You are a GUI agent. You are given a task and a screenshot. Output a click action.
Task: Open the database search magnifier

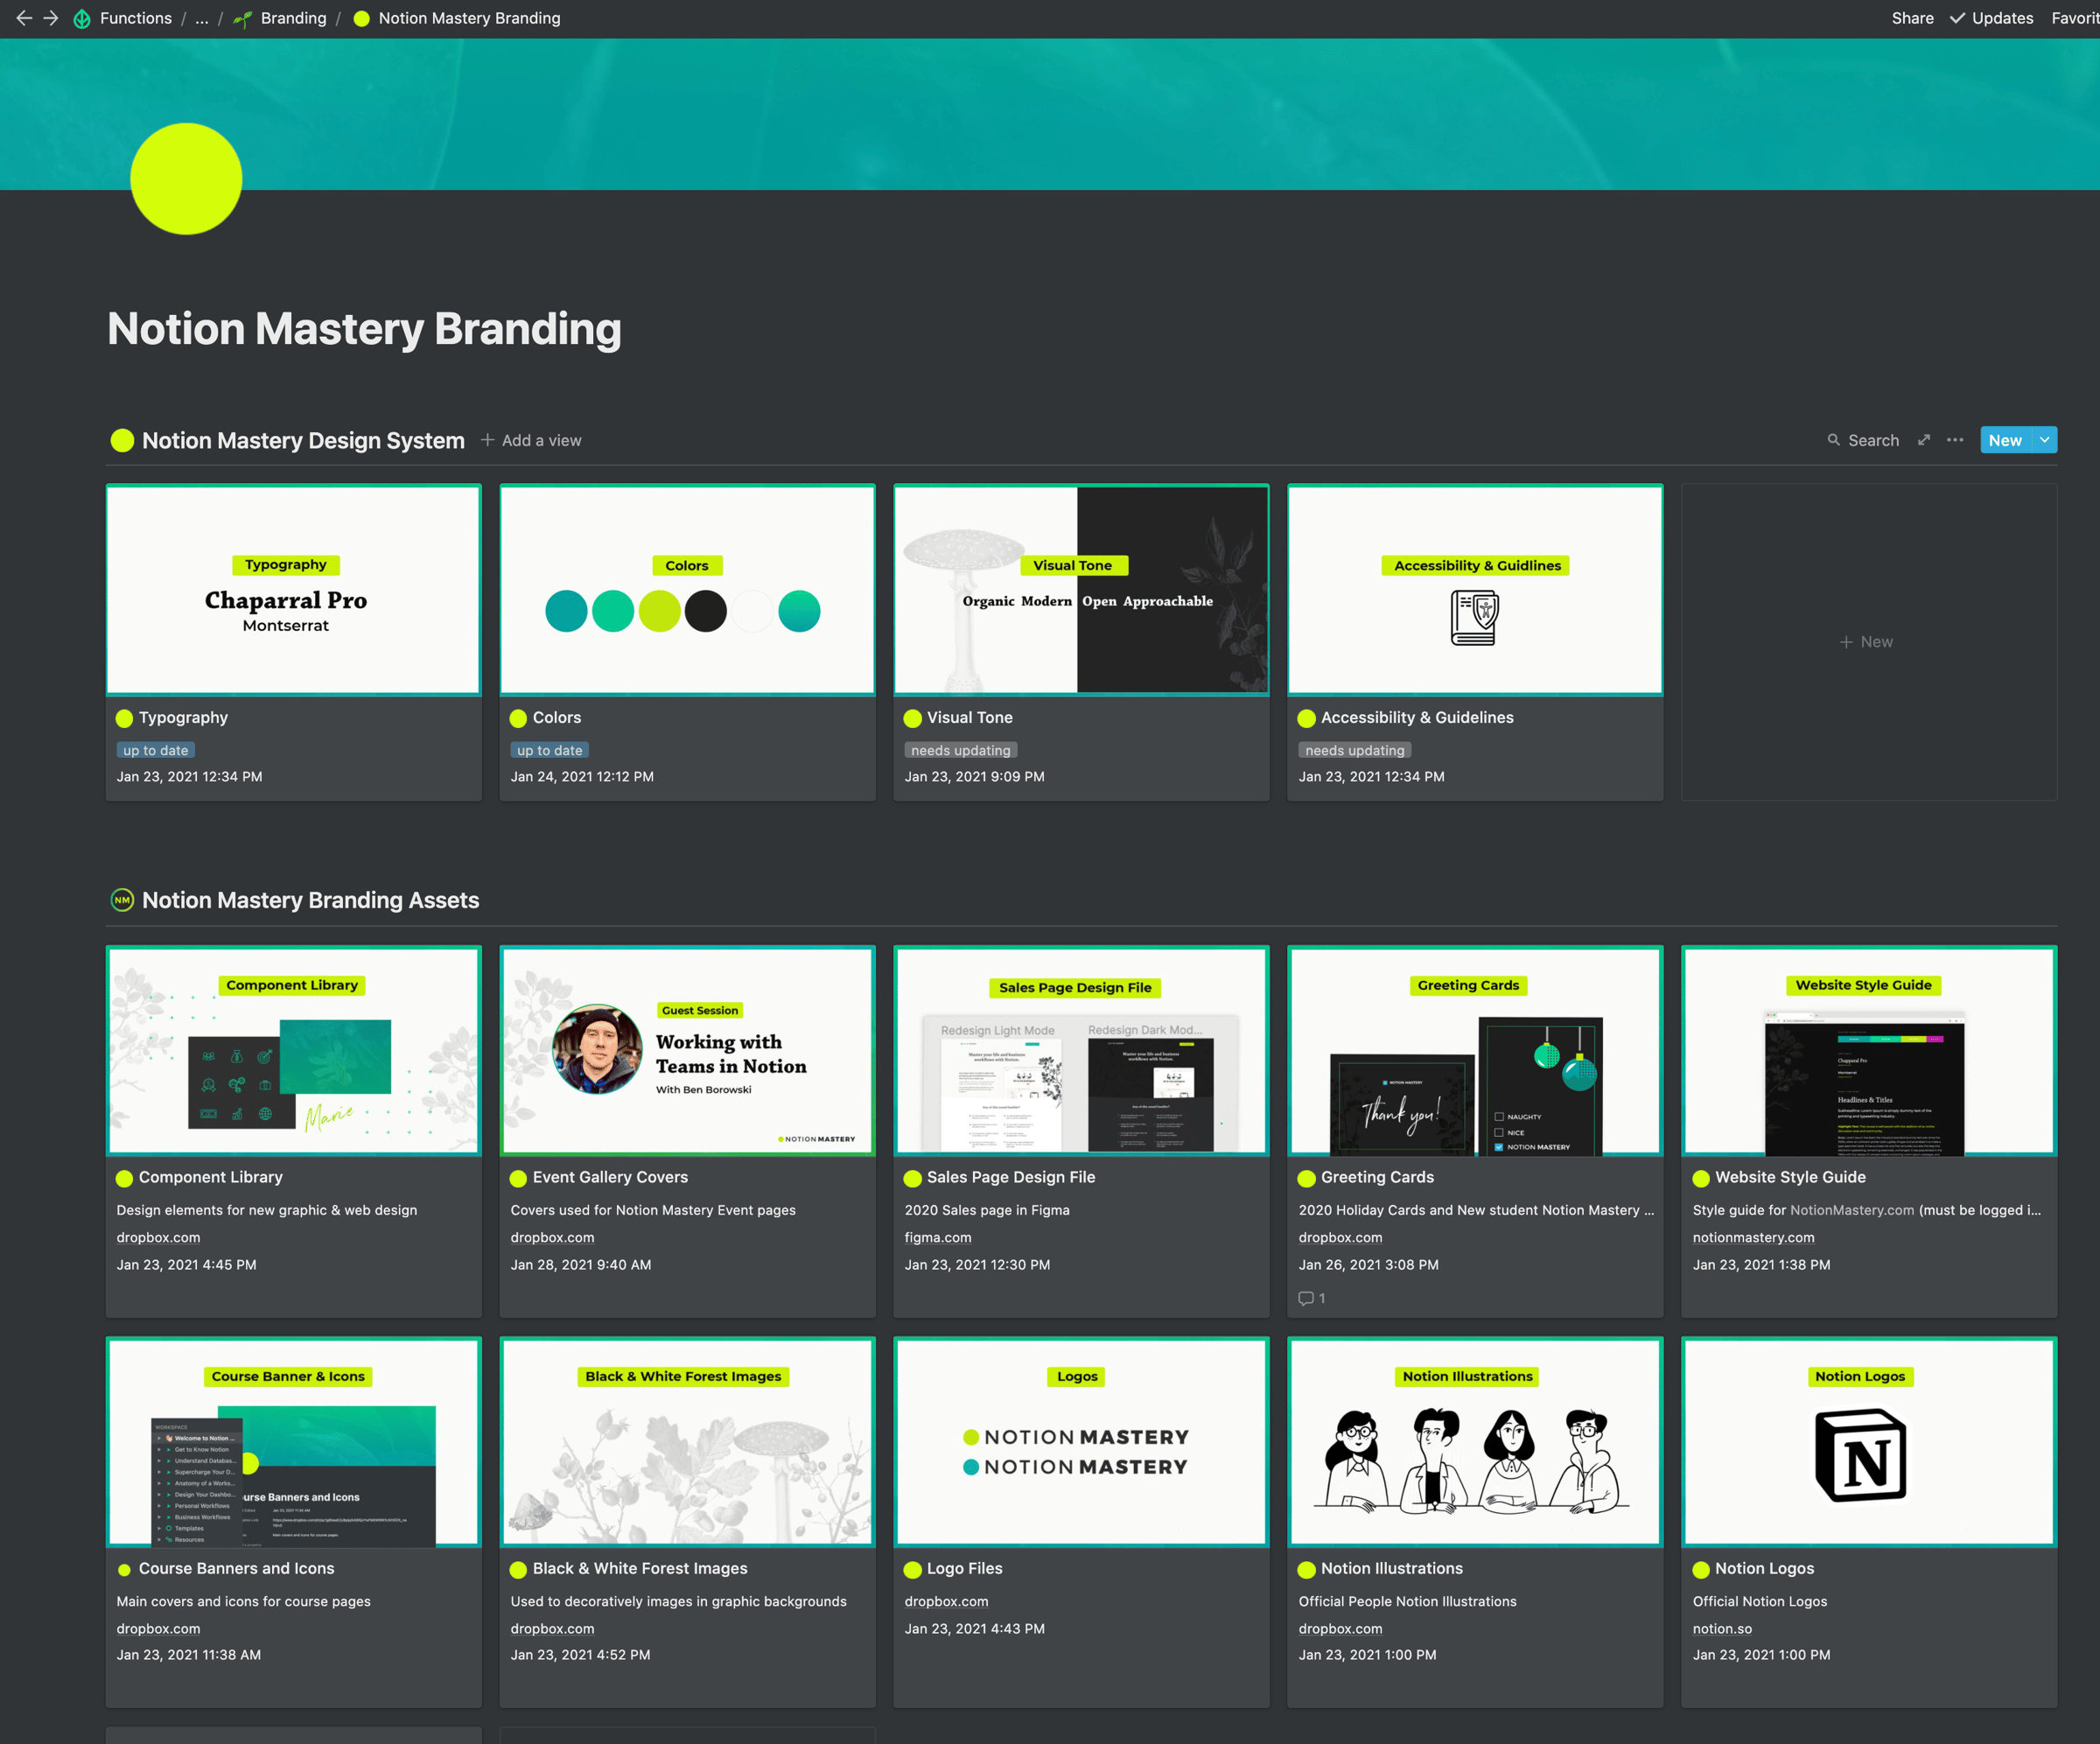click(x=1833, y=440)
